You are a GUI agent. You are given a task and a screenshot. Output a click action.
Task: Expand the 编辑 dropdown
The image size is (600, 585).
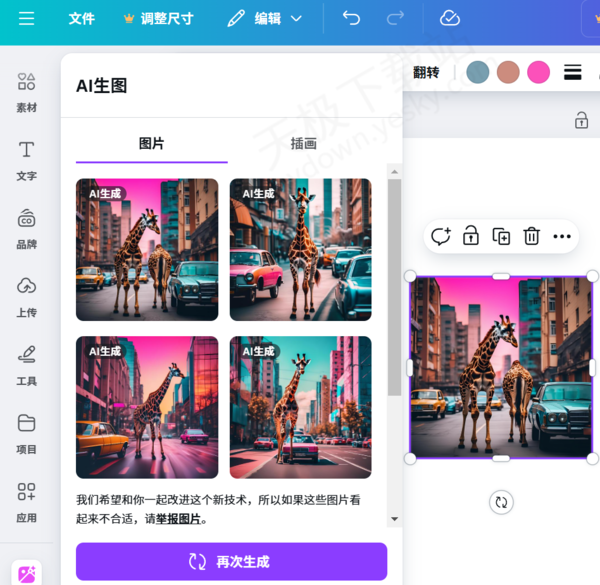265,18
